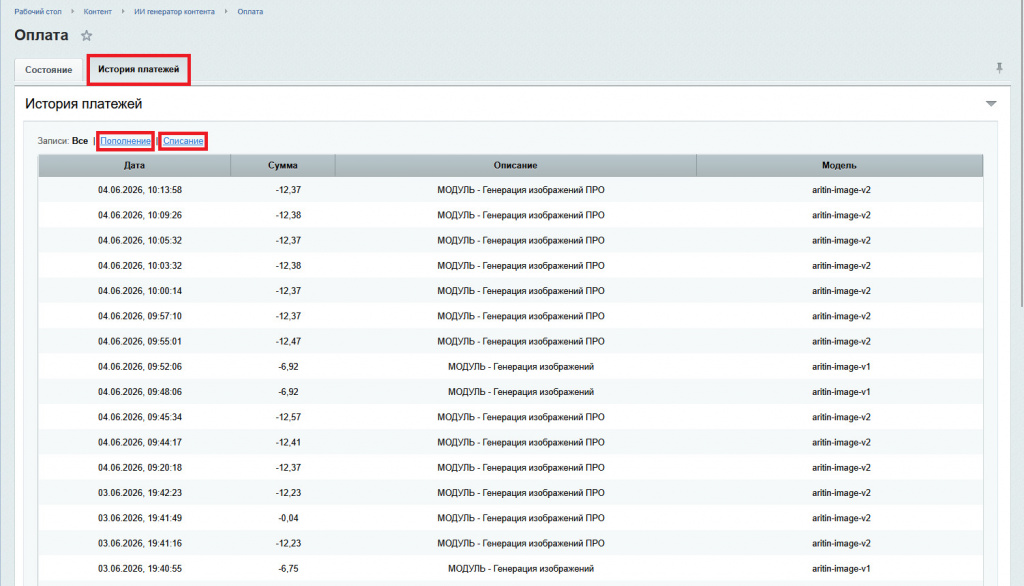Click description in the 09:48:06 row
This screenshot has height=586, width=1024.
[x=520, y=392]
